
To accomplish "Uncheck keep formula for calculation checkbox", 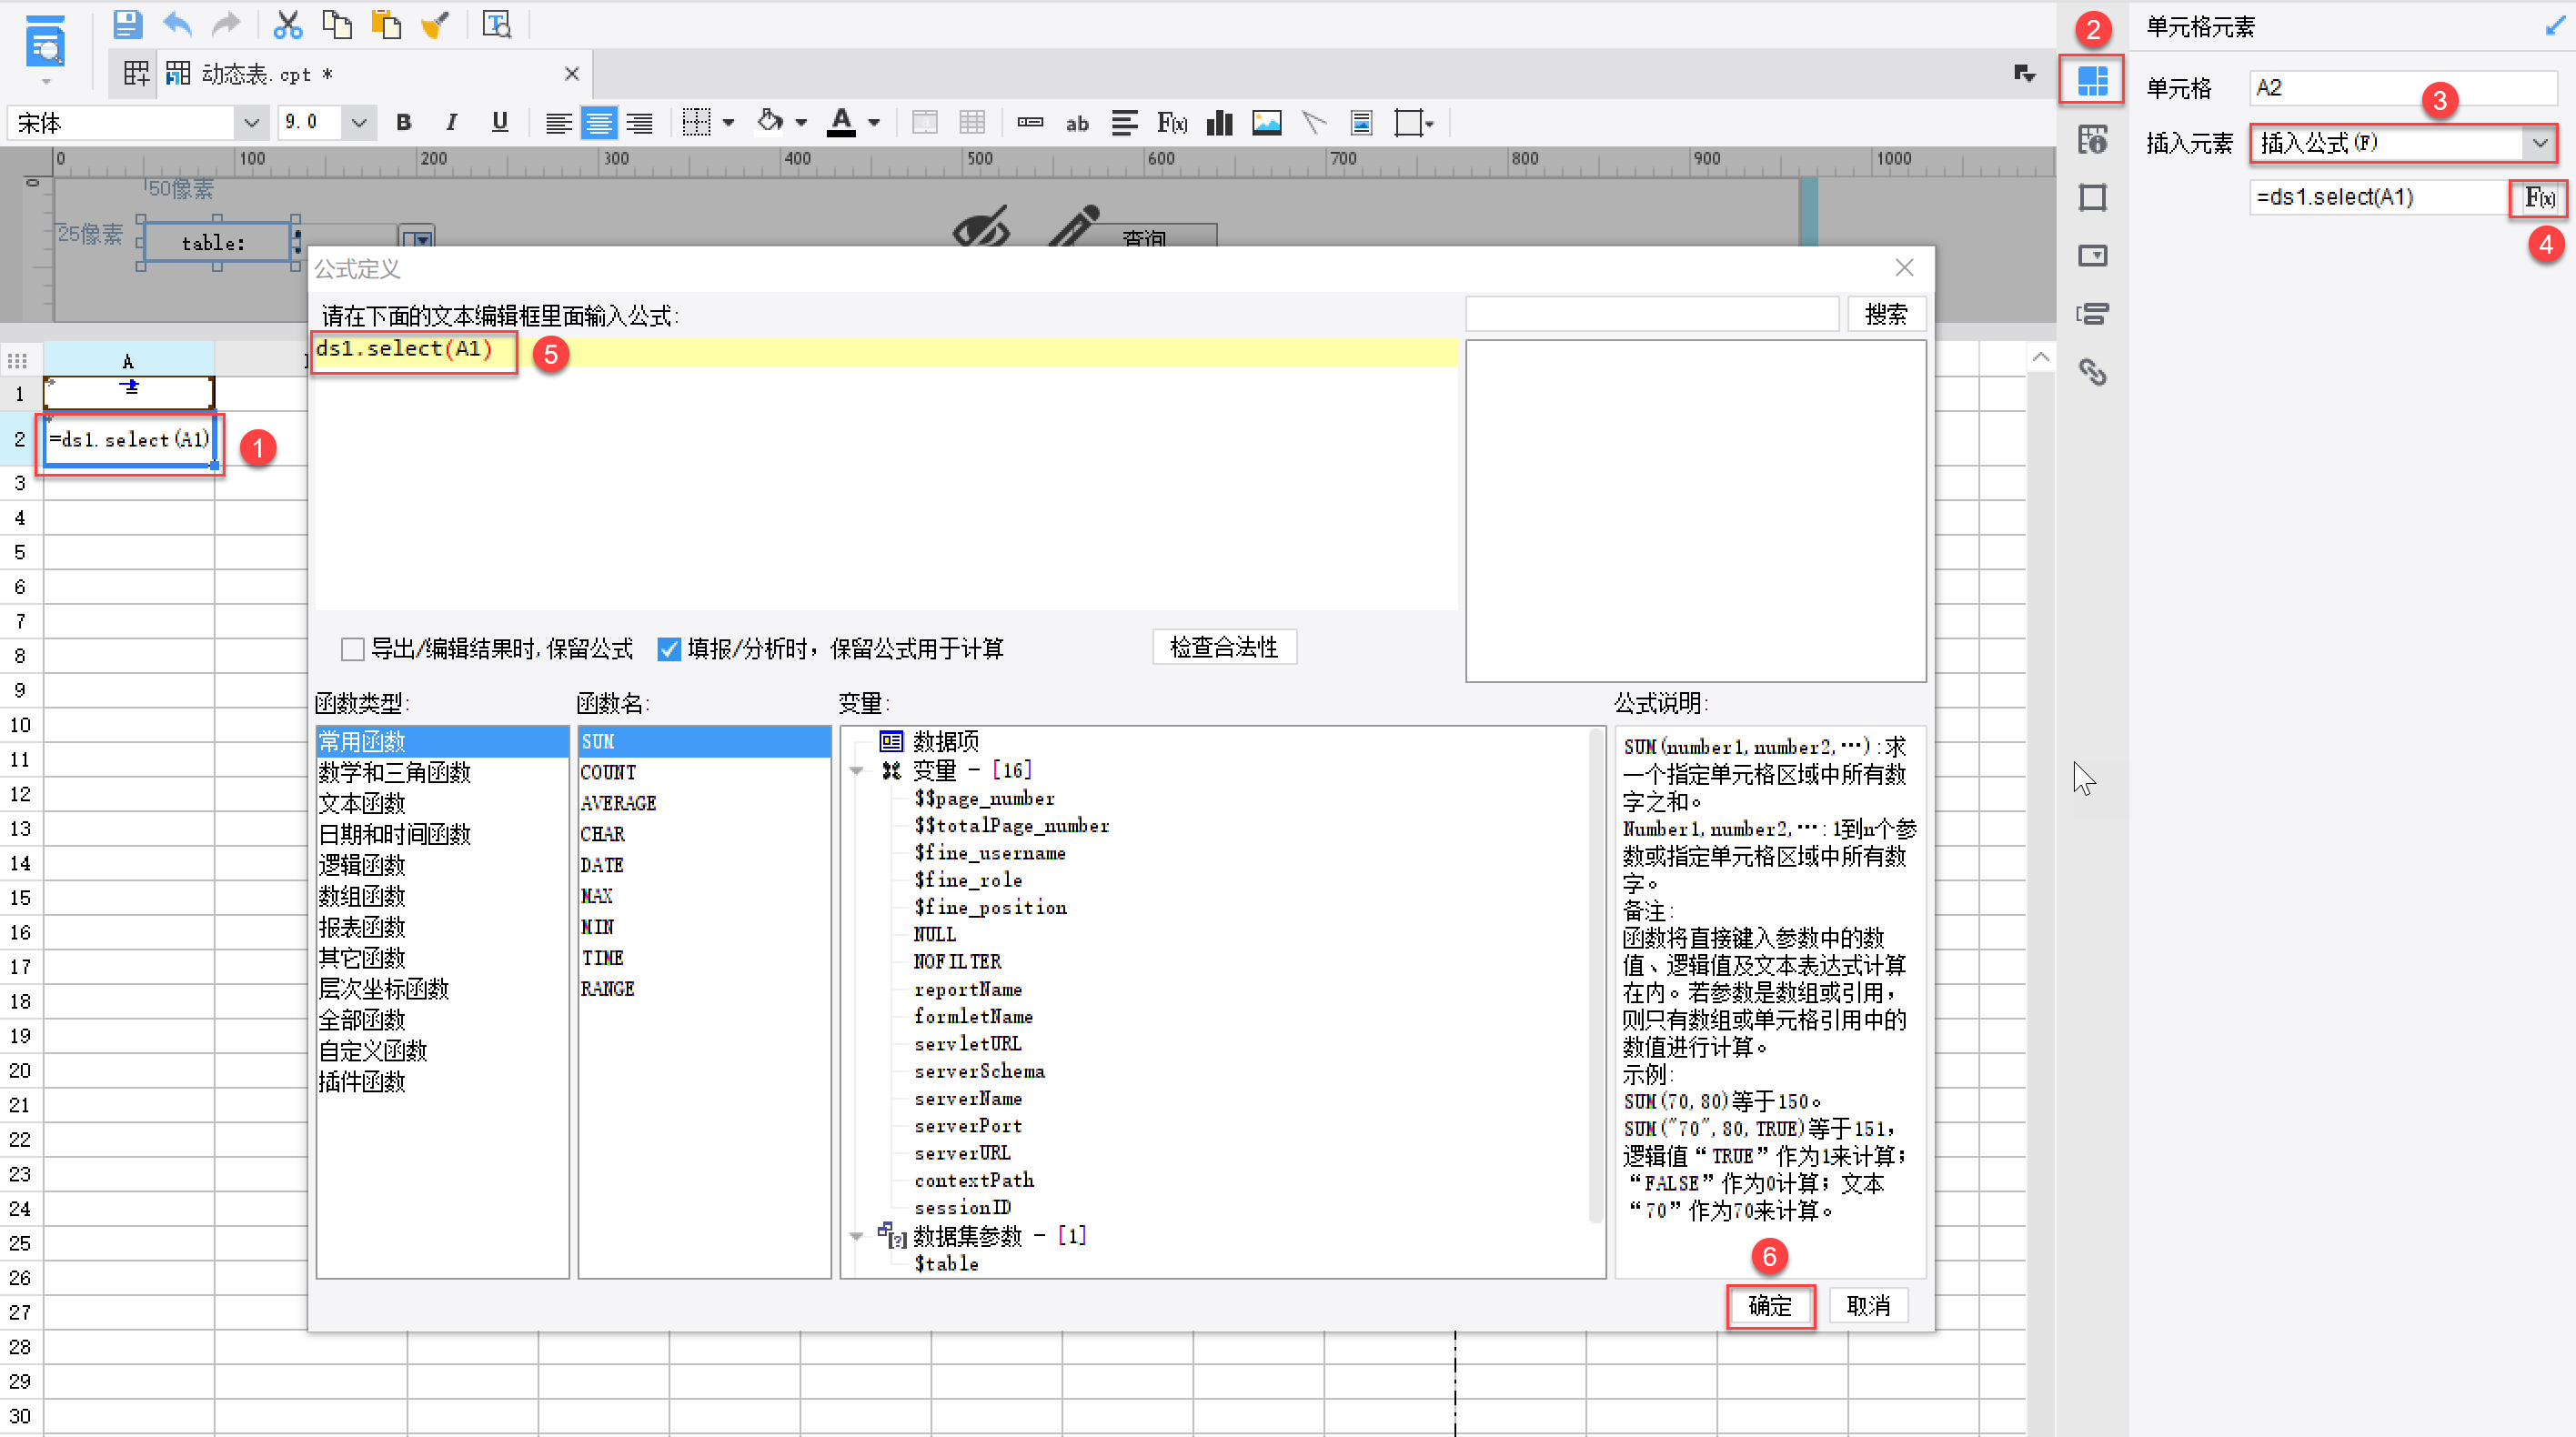I will pyautogui.click(x=669, y=649).
